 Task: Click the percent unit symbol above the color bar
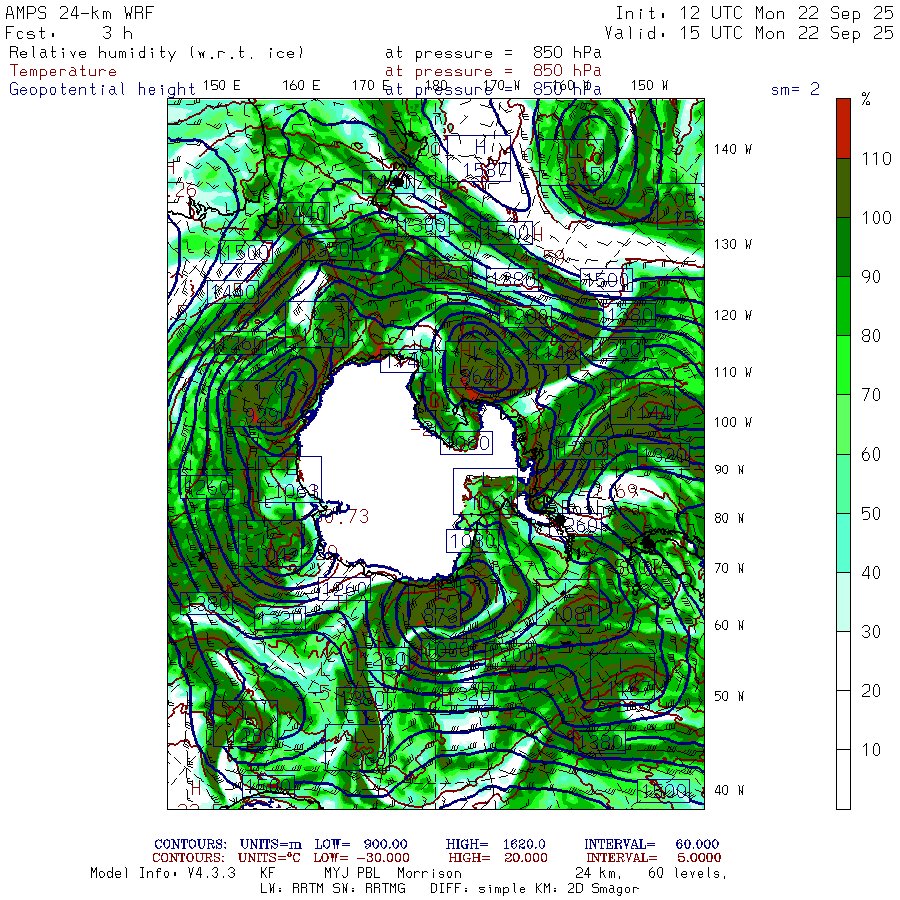pos(866,99)
